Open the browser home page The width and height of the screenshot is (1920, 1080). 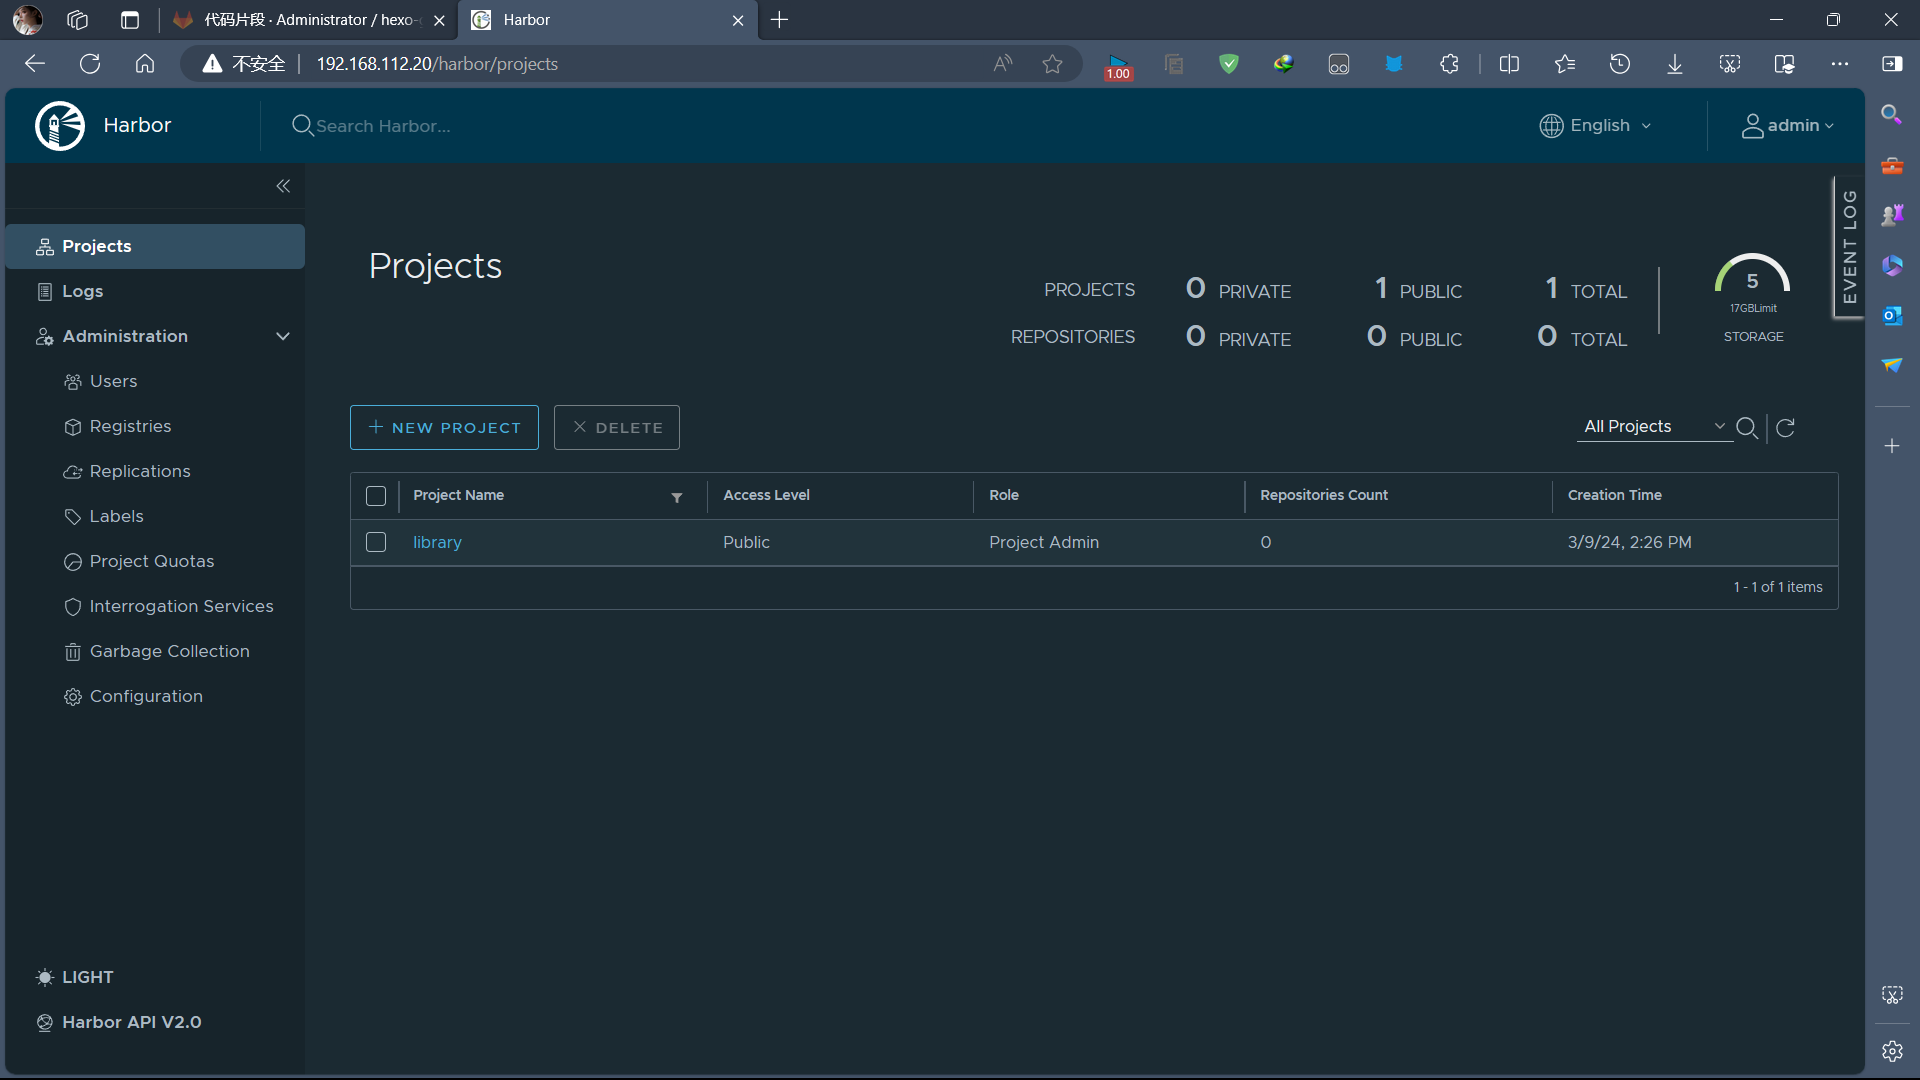[145, 64]
